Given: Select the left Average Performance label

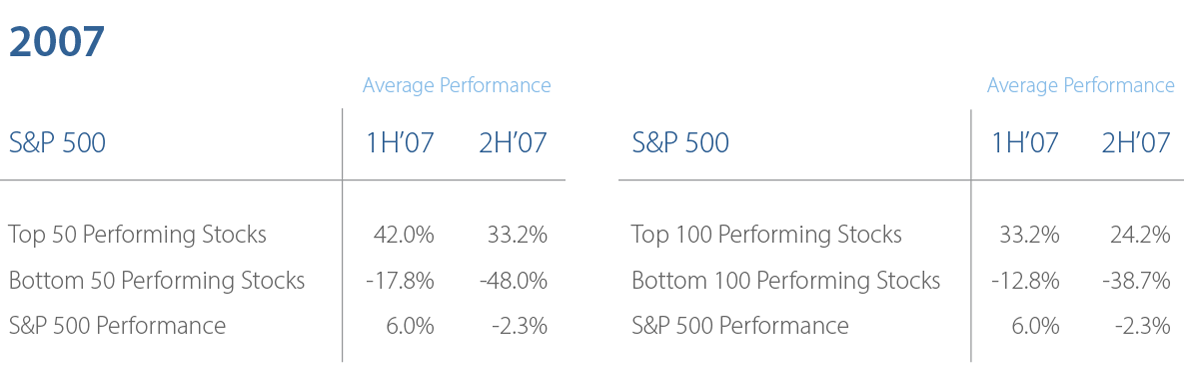Looking at the screenshot, I should [457, 85].
